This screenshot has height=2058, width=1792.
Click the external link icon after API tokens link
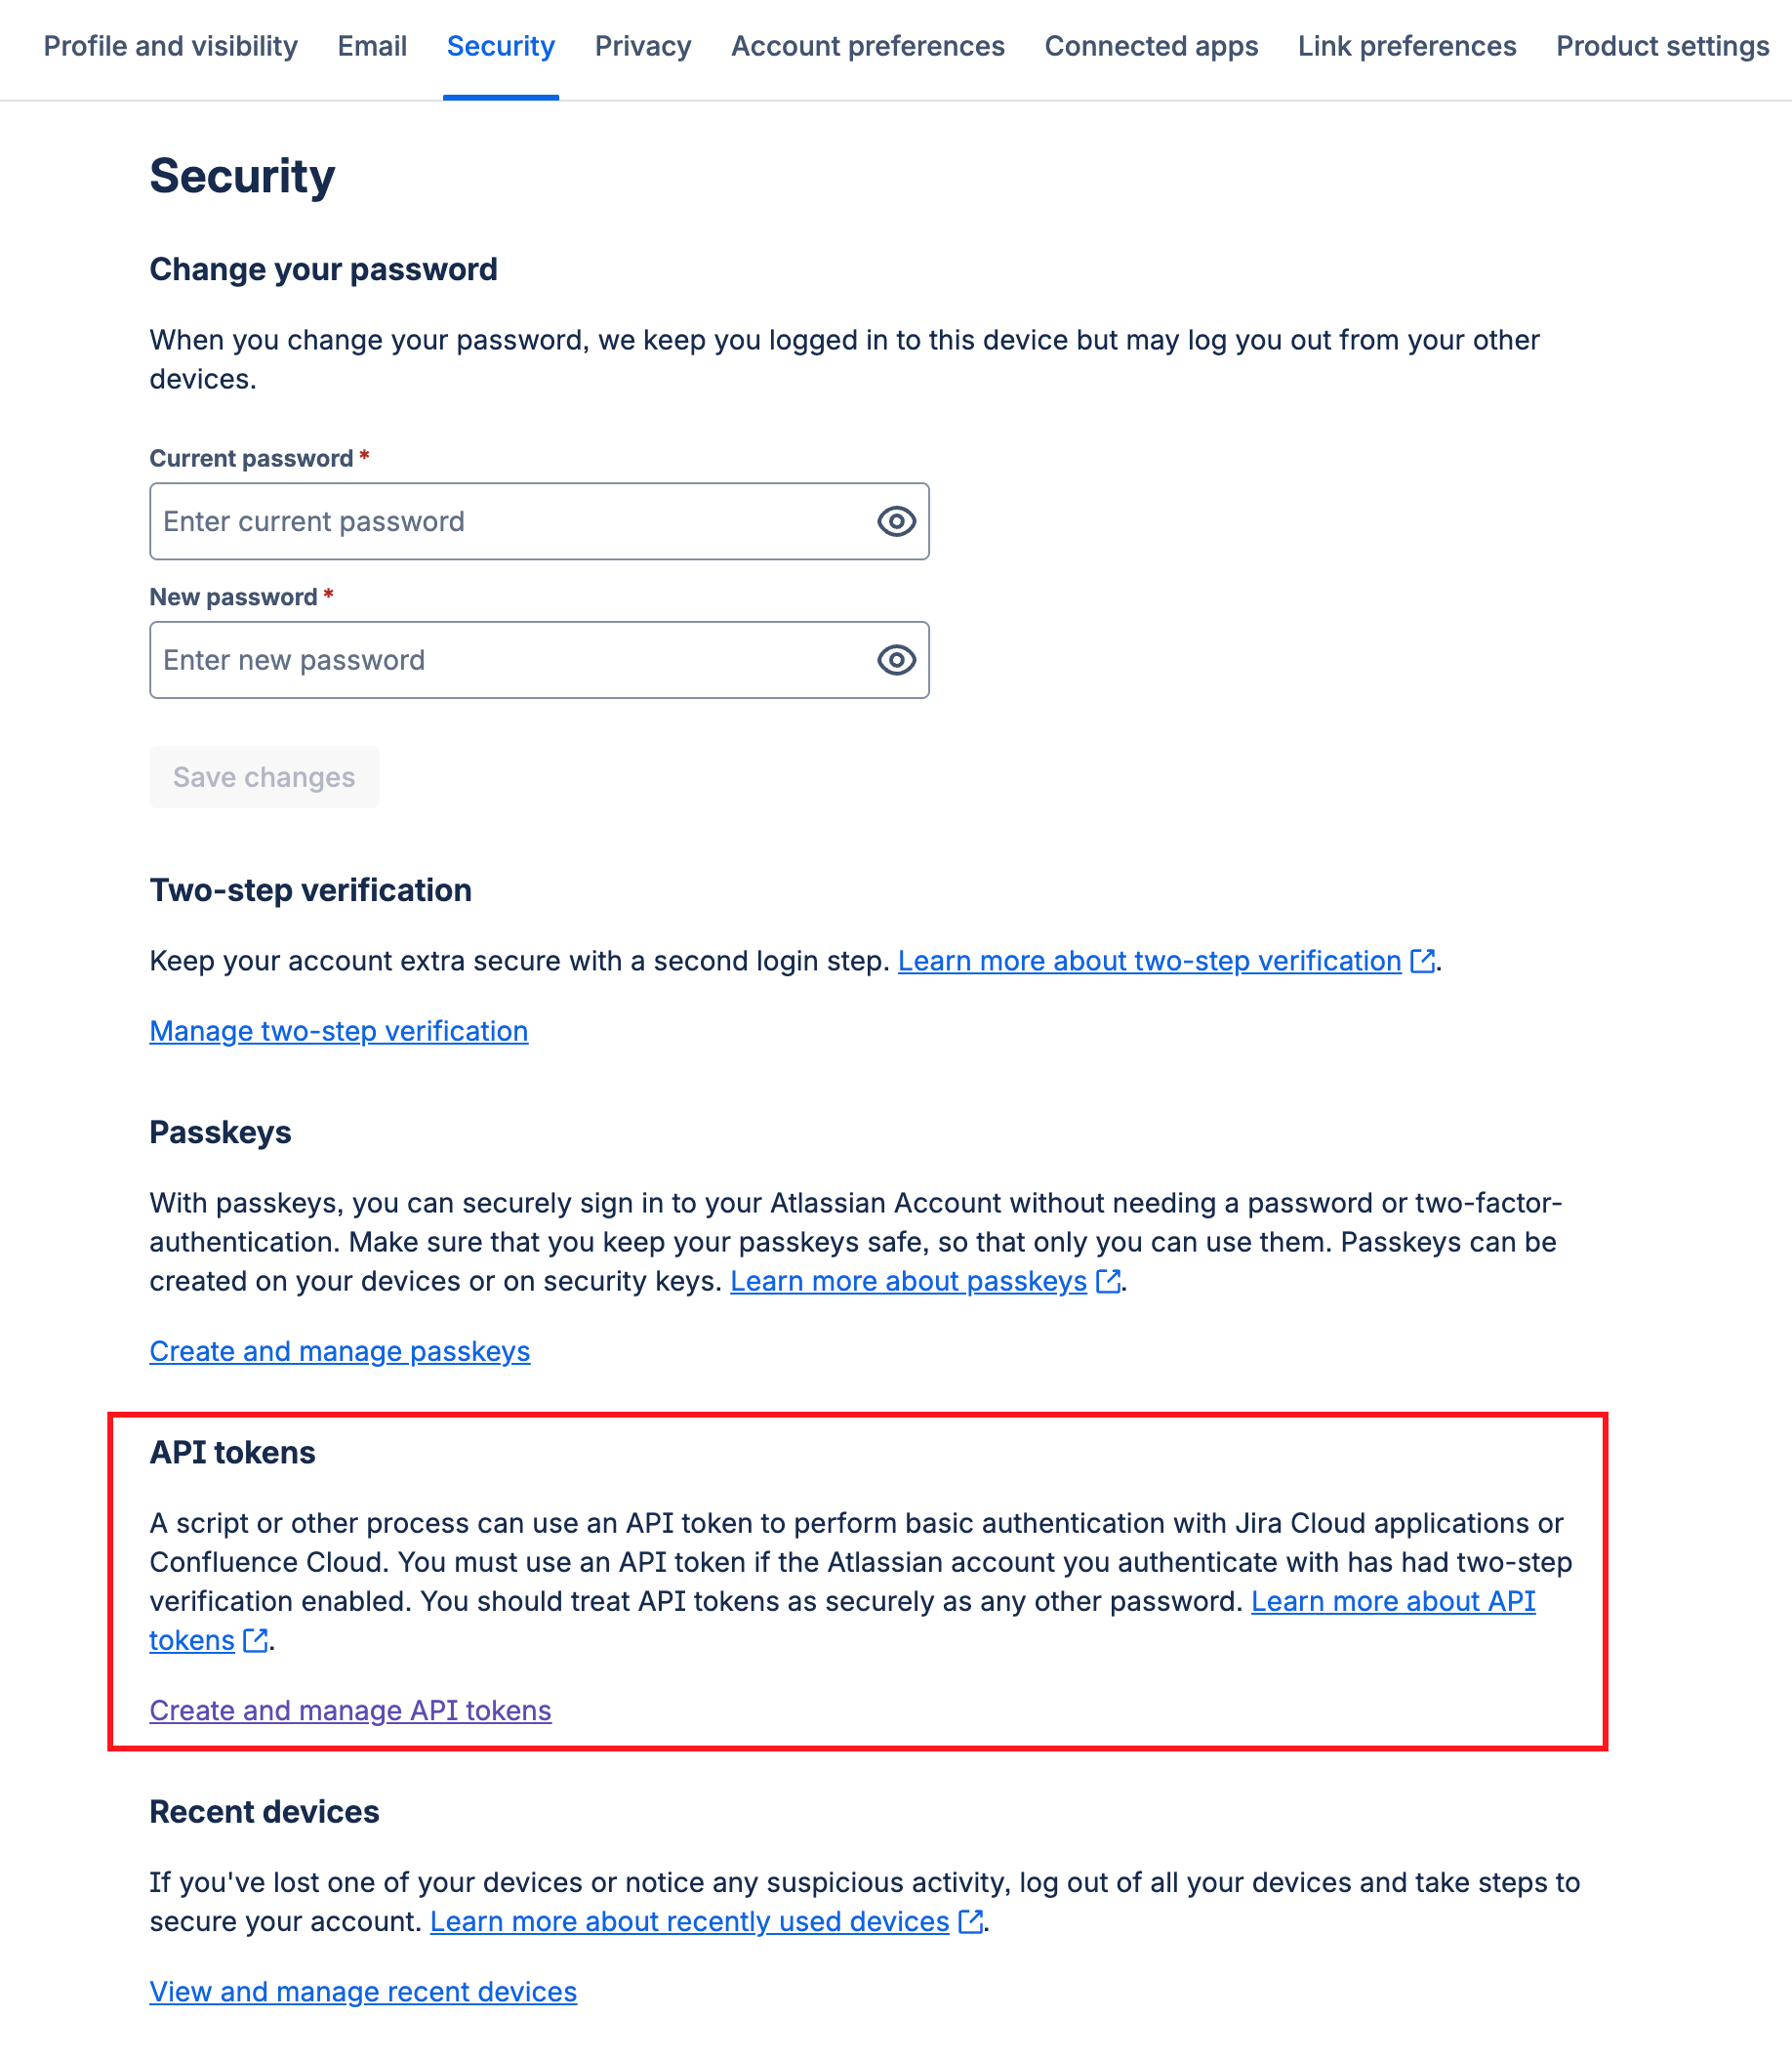click(x=256, y=1640)
